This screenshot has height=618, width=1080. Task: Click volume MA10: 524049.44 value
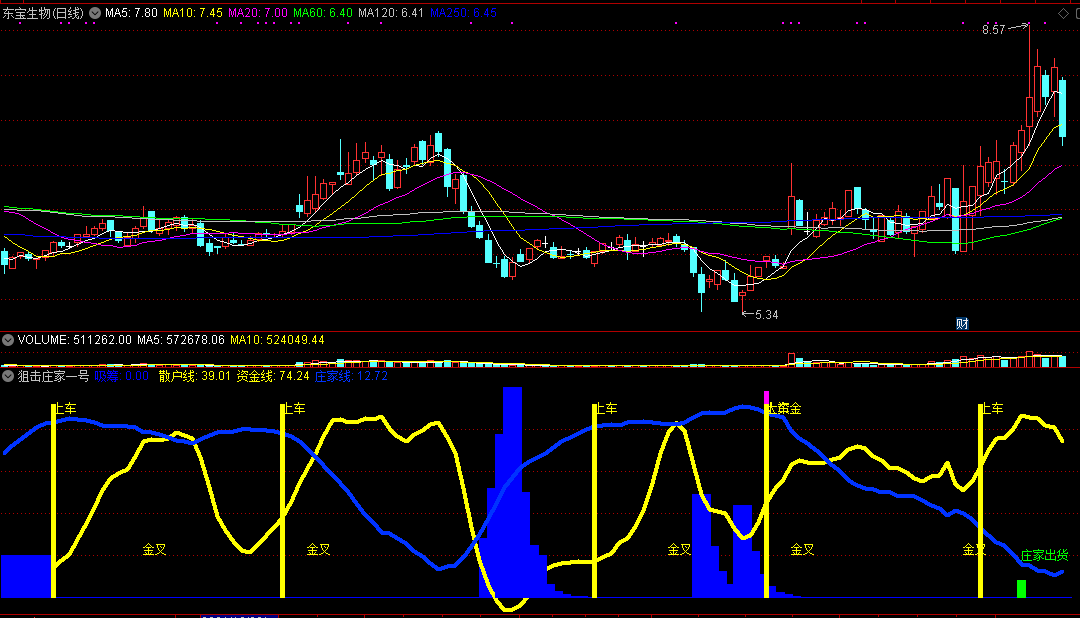click(x=278, y=340)
